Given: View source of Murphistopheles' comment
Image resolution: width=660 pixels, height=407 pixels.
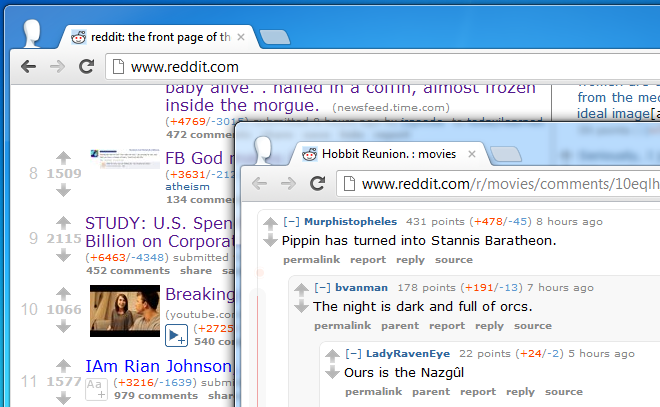Looking at the screenshot, I should click(x=454, y=260).
